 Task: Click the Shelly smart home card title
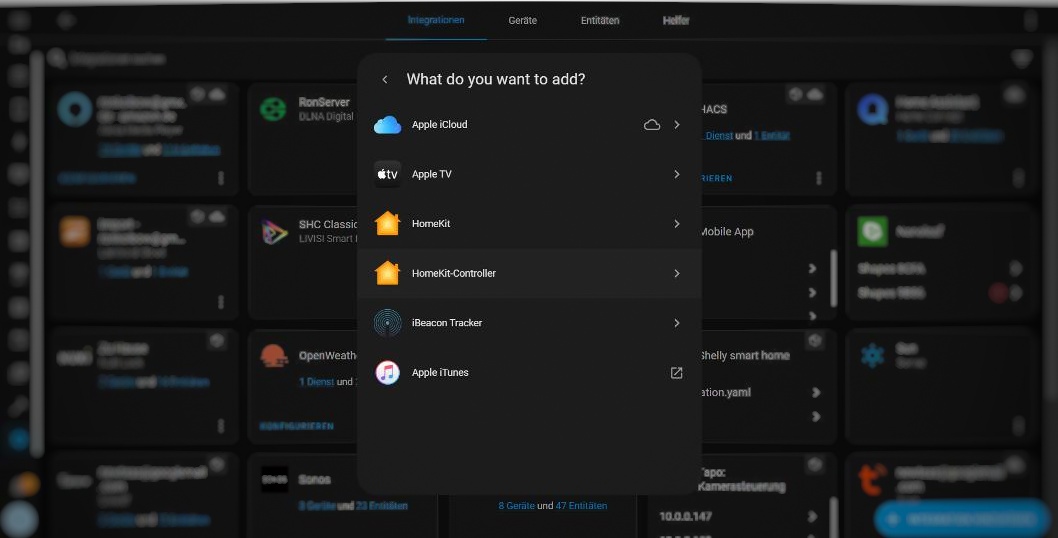tap(745, 356)
